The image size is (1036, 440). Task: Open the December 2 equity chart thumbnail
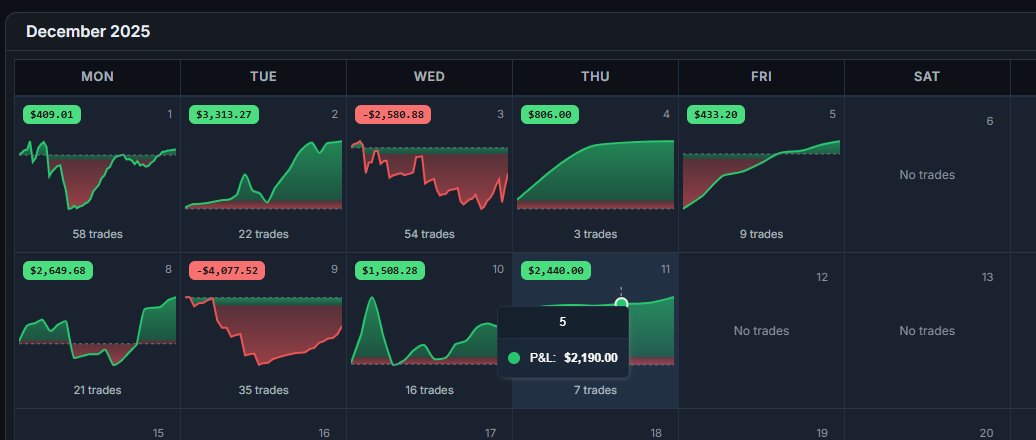(x=264, y=174)
